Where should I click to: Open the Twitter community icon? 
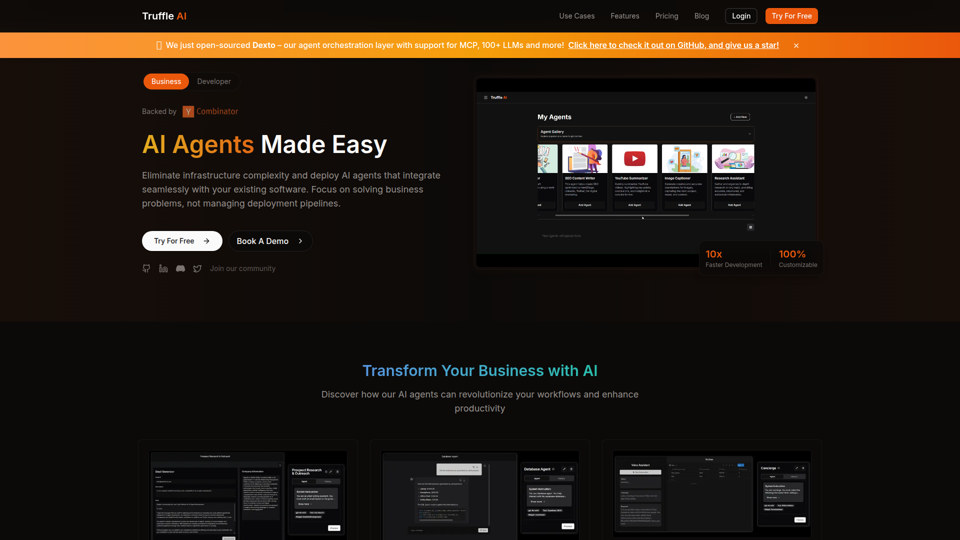197,268
